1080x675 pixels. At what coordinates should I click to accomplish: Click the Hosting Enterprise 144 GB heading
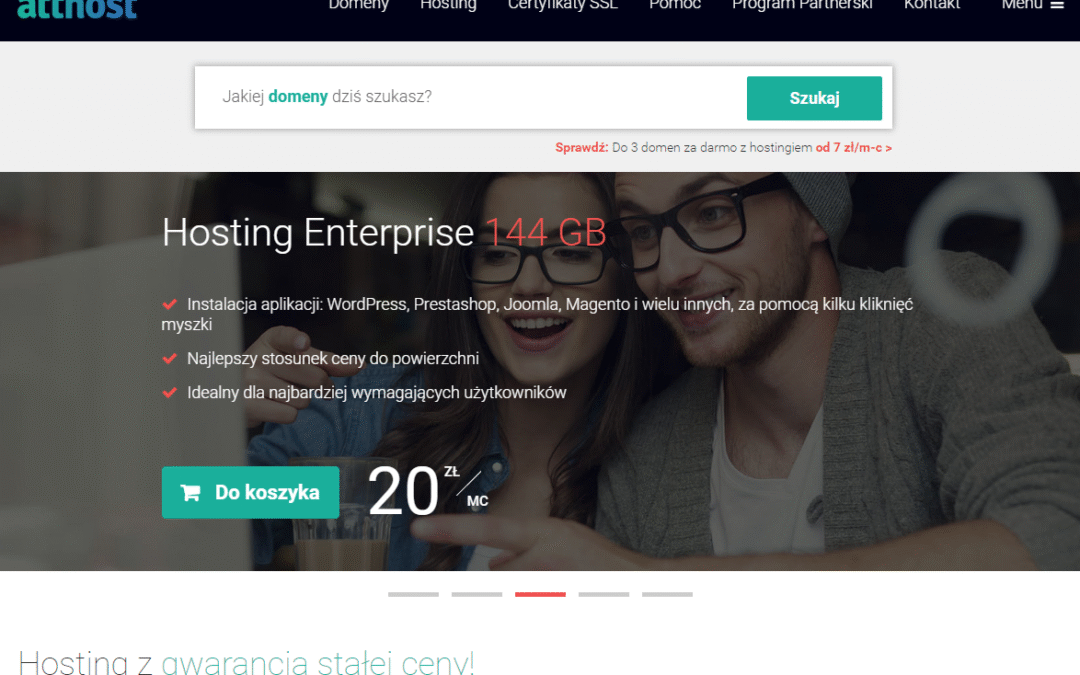pos(384,233)
